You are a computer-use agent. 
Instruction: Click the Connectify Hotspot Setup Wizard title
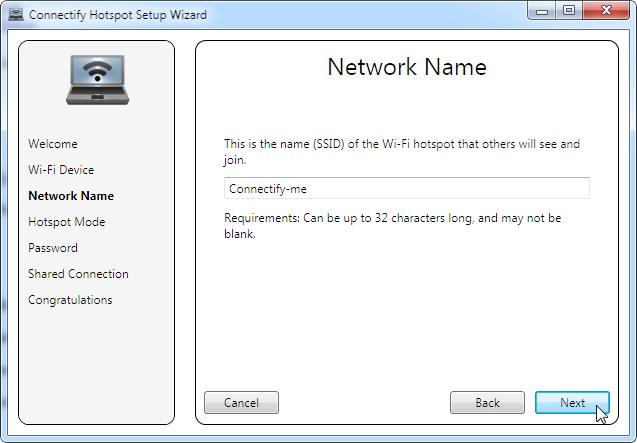(x=118, y=15)
